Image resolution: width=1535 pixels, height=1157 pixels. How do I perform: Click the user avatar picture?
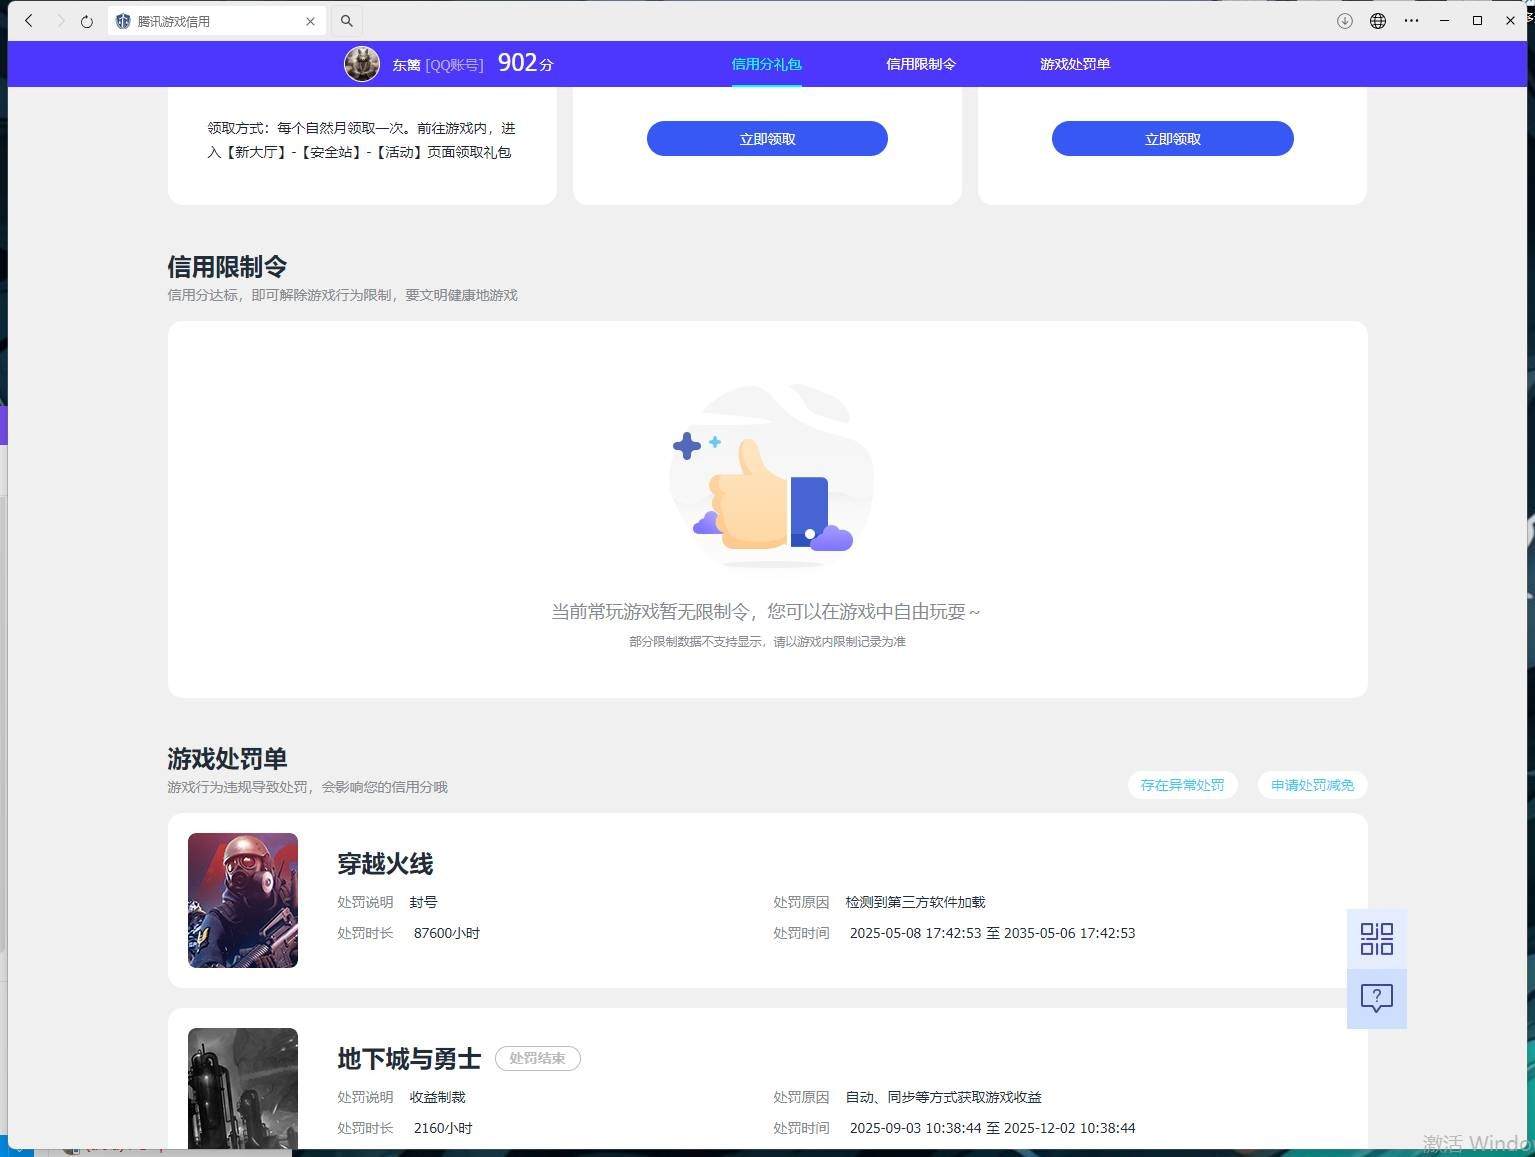tap(362, 64)
